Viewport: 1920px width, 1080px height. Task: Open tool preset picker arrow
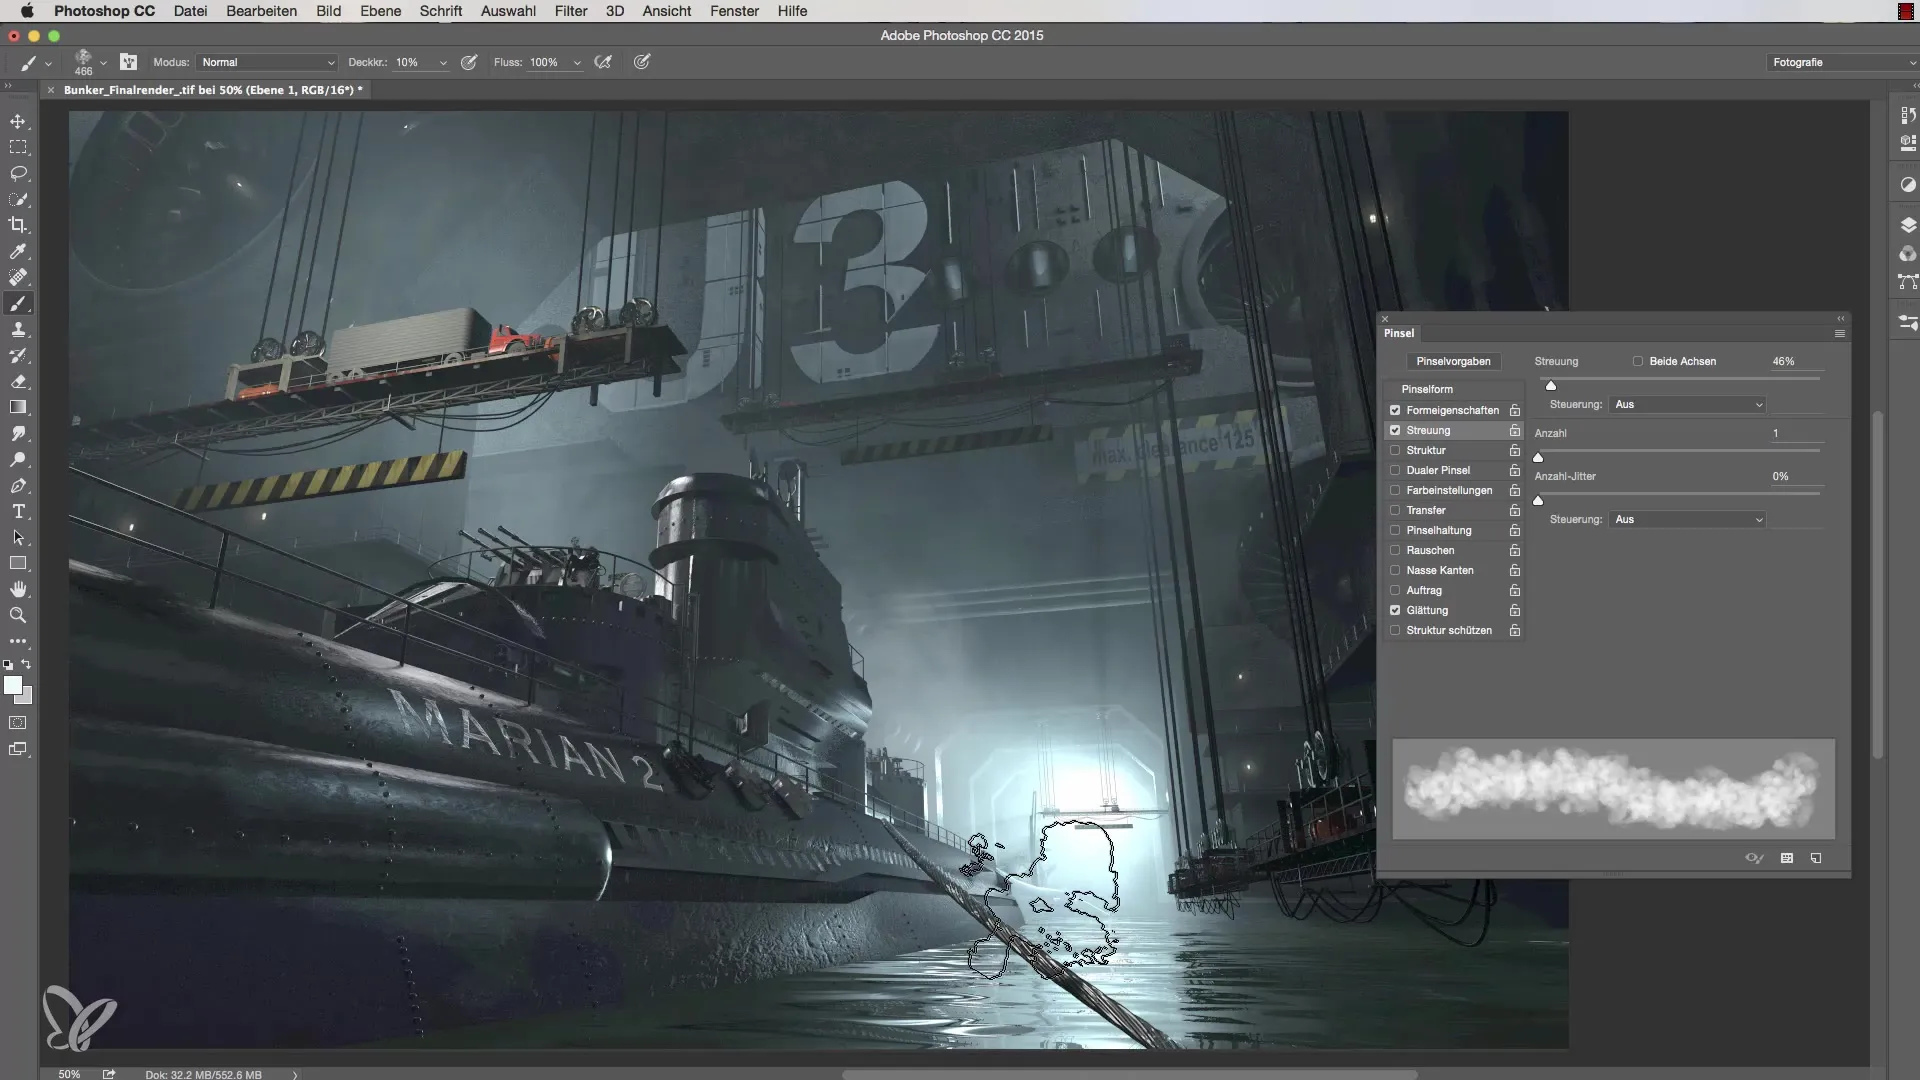point(48,63)
